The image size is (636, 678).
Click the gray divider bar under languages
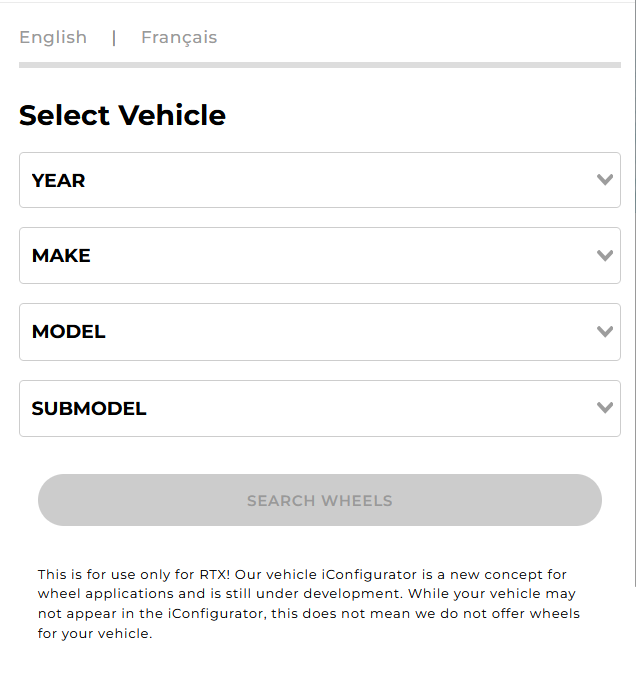[319, 65]
